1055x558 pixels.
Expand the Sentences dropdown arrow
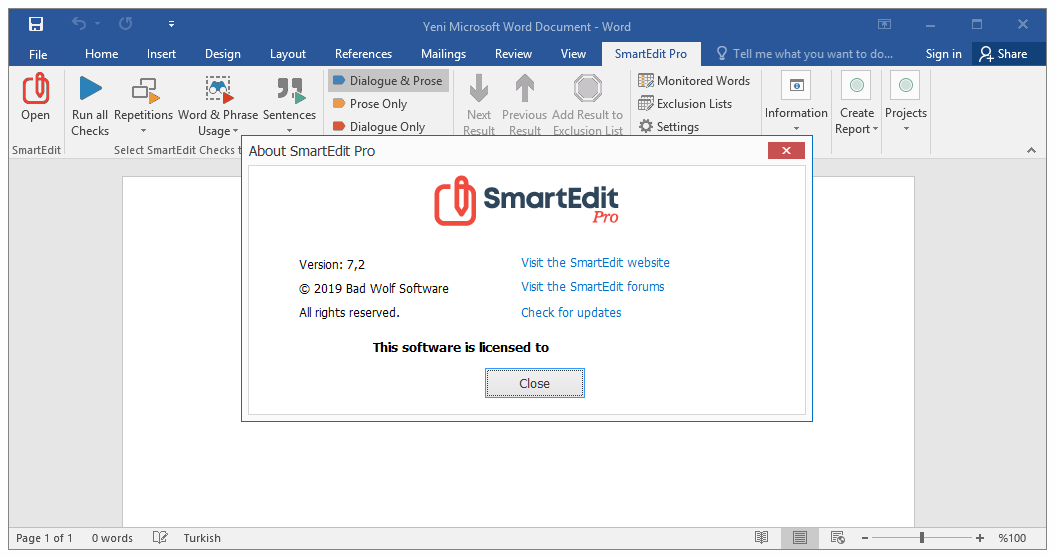pos(289,131)
